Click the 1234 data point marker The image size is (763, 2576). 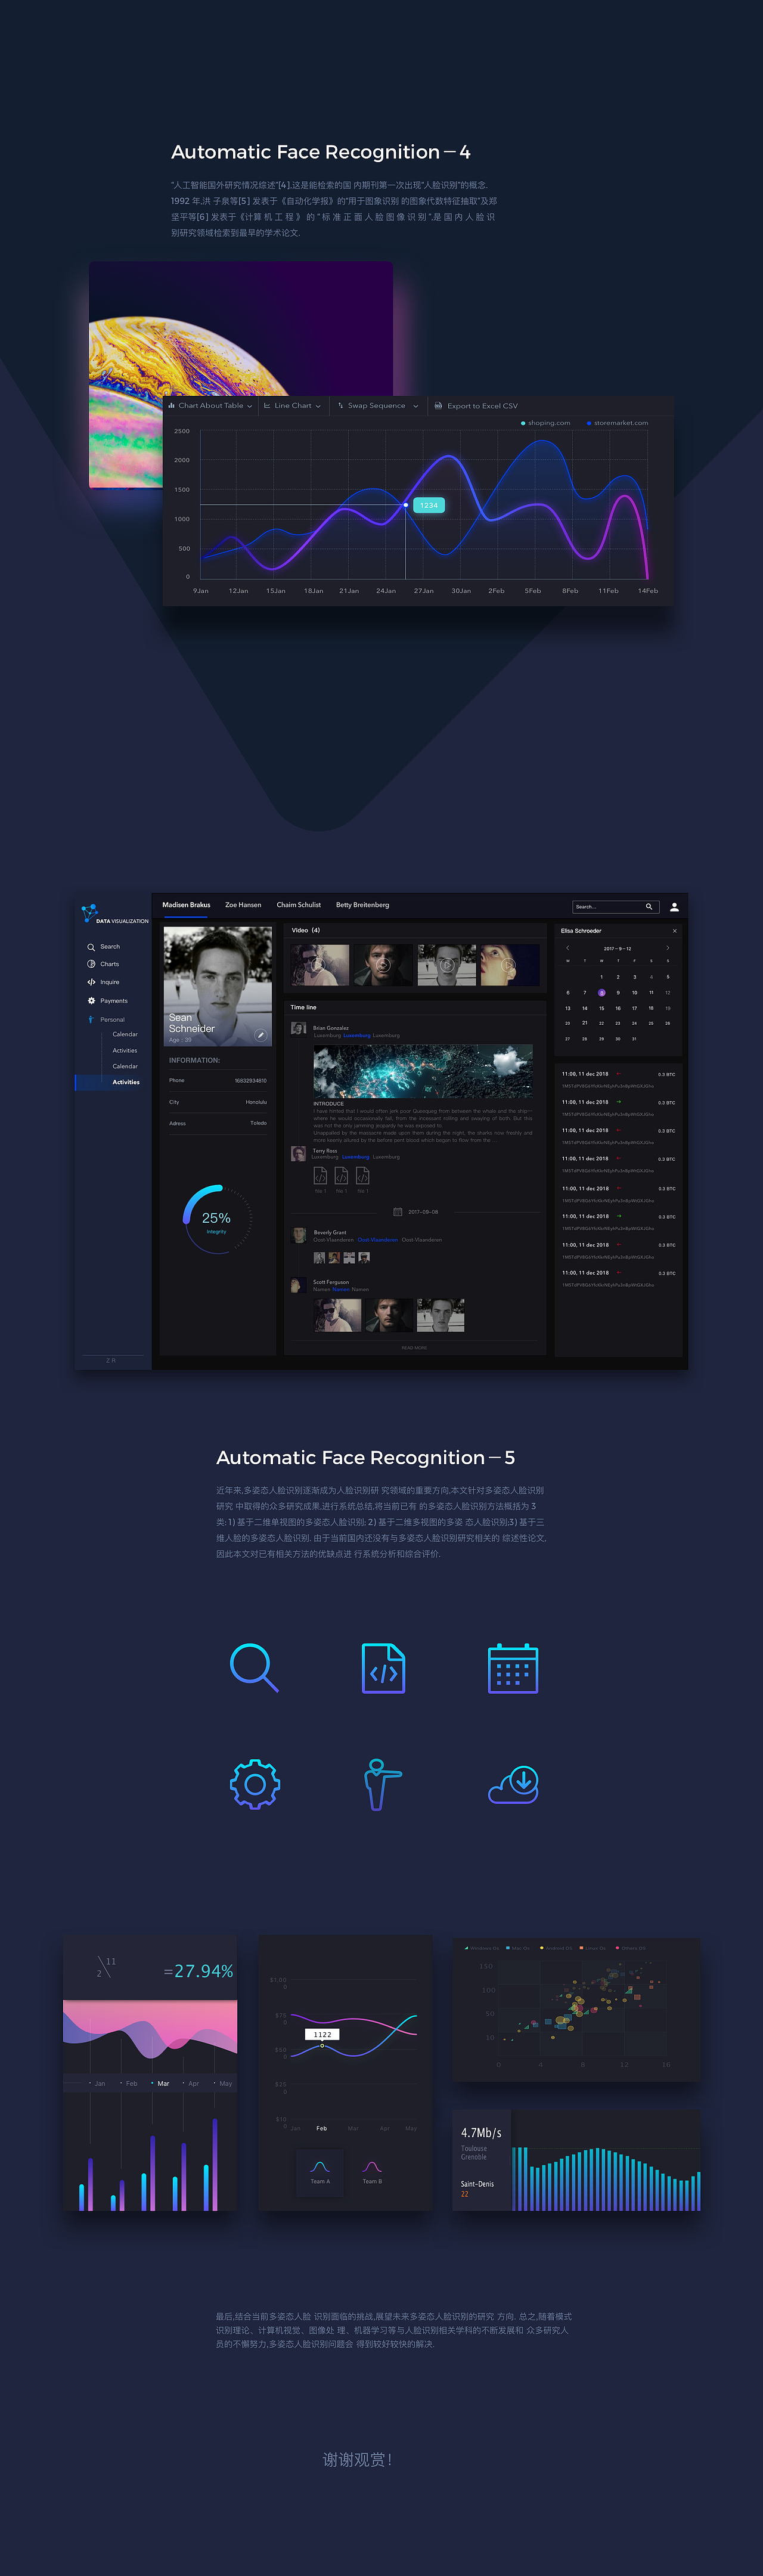coord(406,505)
